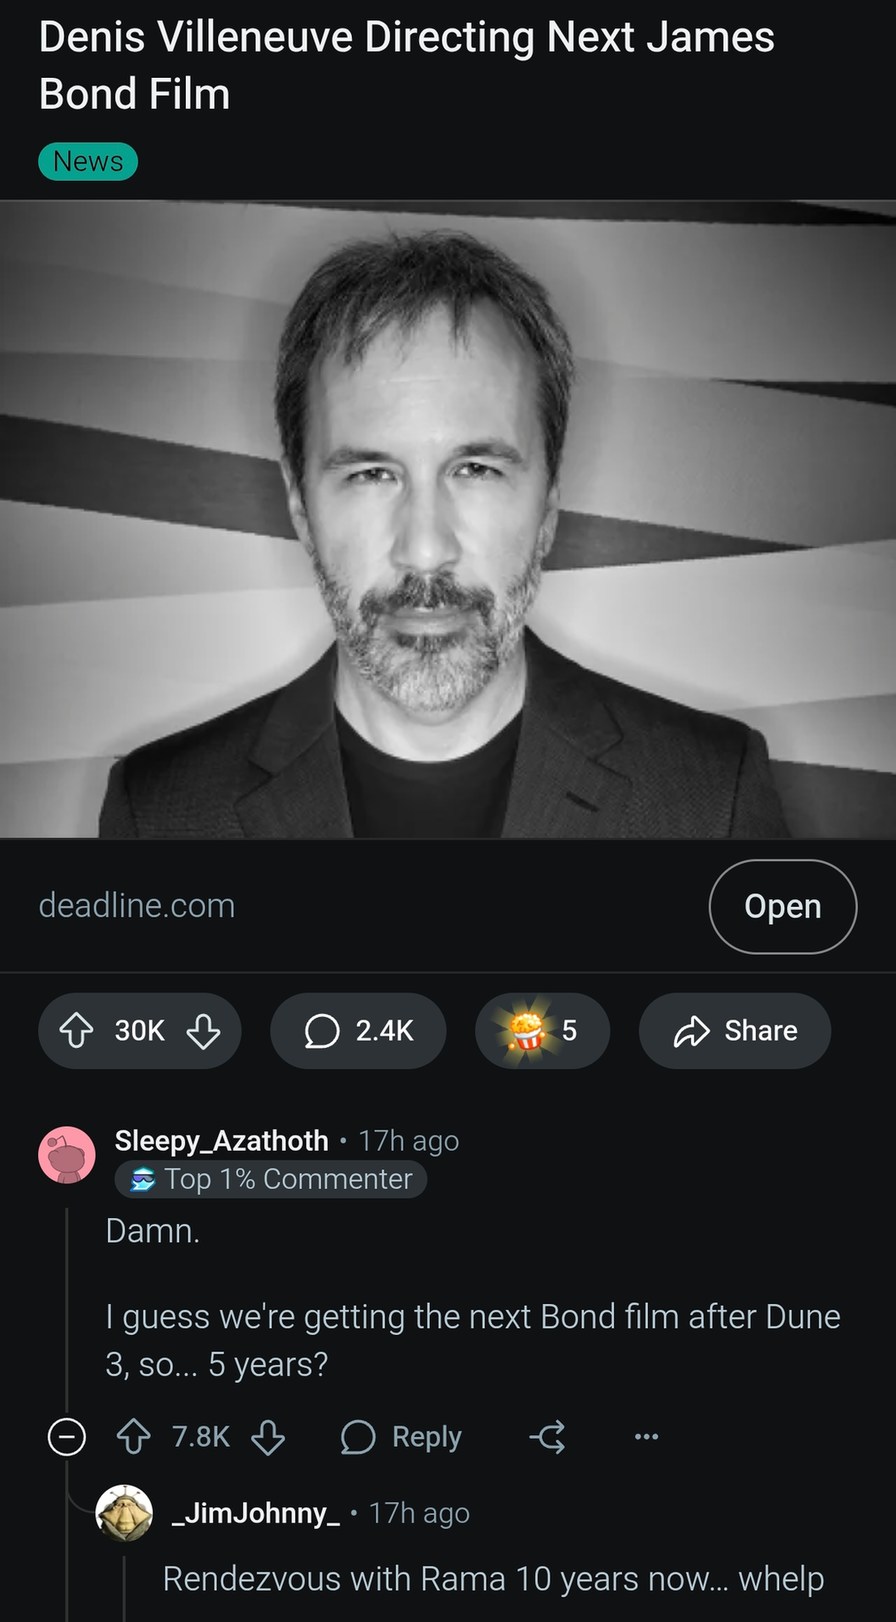Screen dimensions: 896x1622
Task: Open Sleepy_Azathoth's profile via username
Action: (221, 1140)
